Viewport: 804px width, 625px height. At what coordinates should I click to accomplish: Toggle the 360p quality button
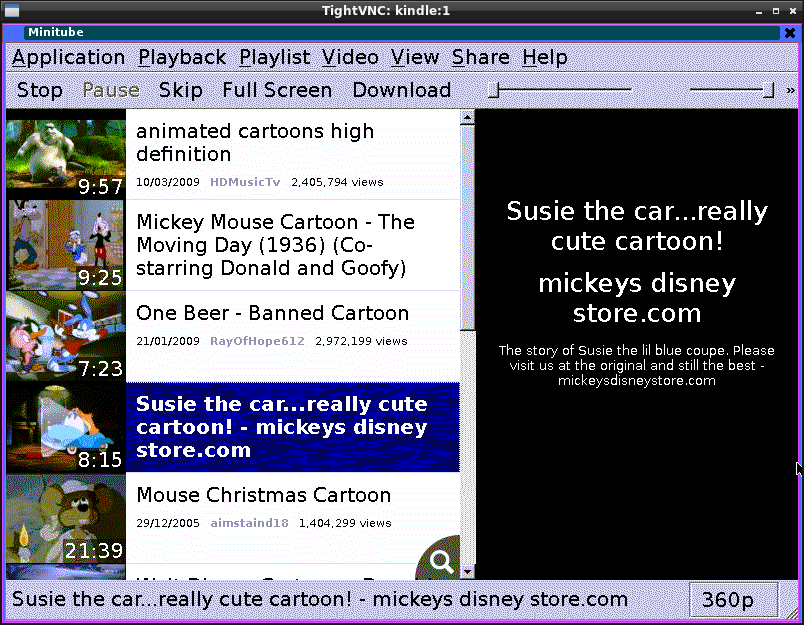(727, 600)
